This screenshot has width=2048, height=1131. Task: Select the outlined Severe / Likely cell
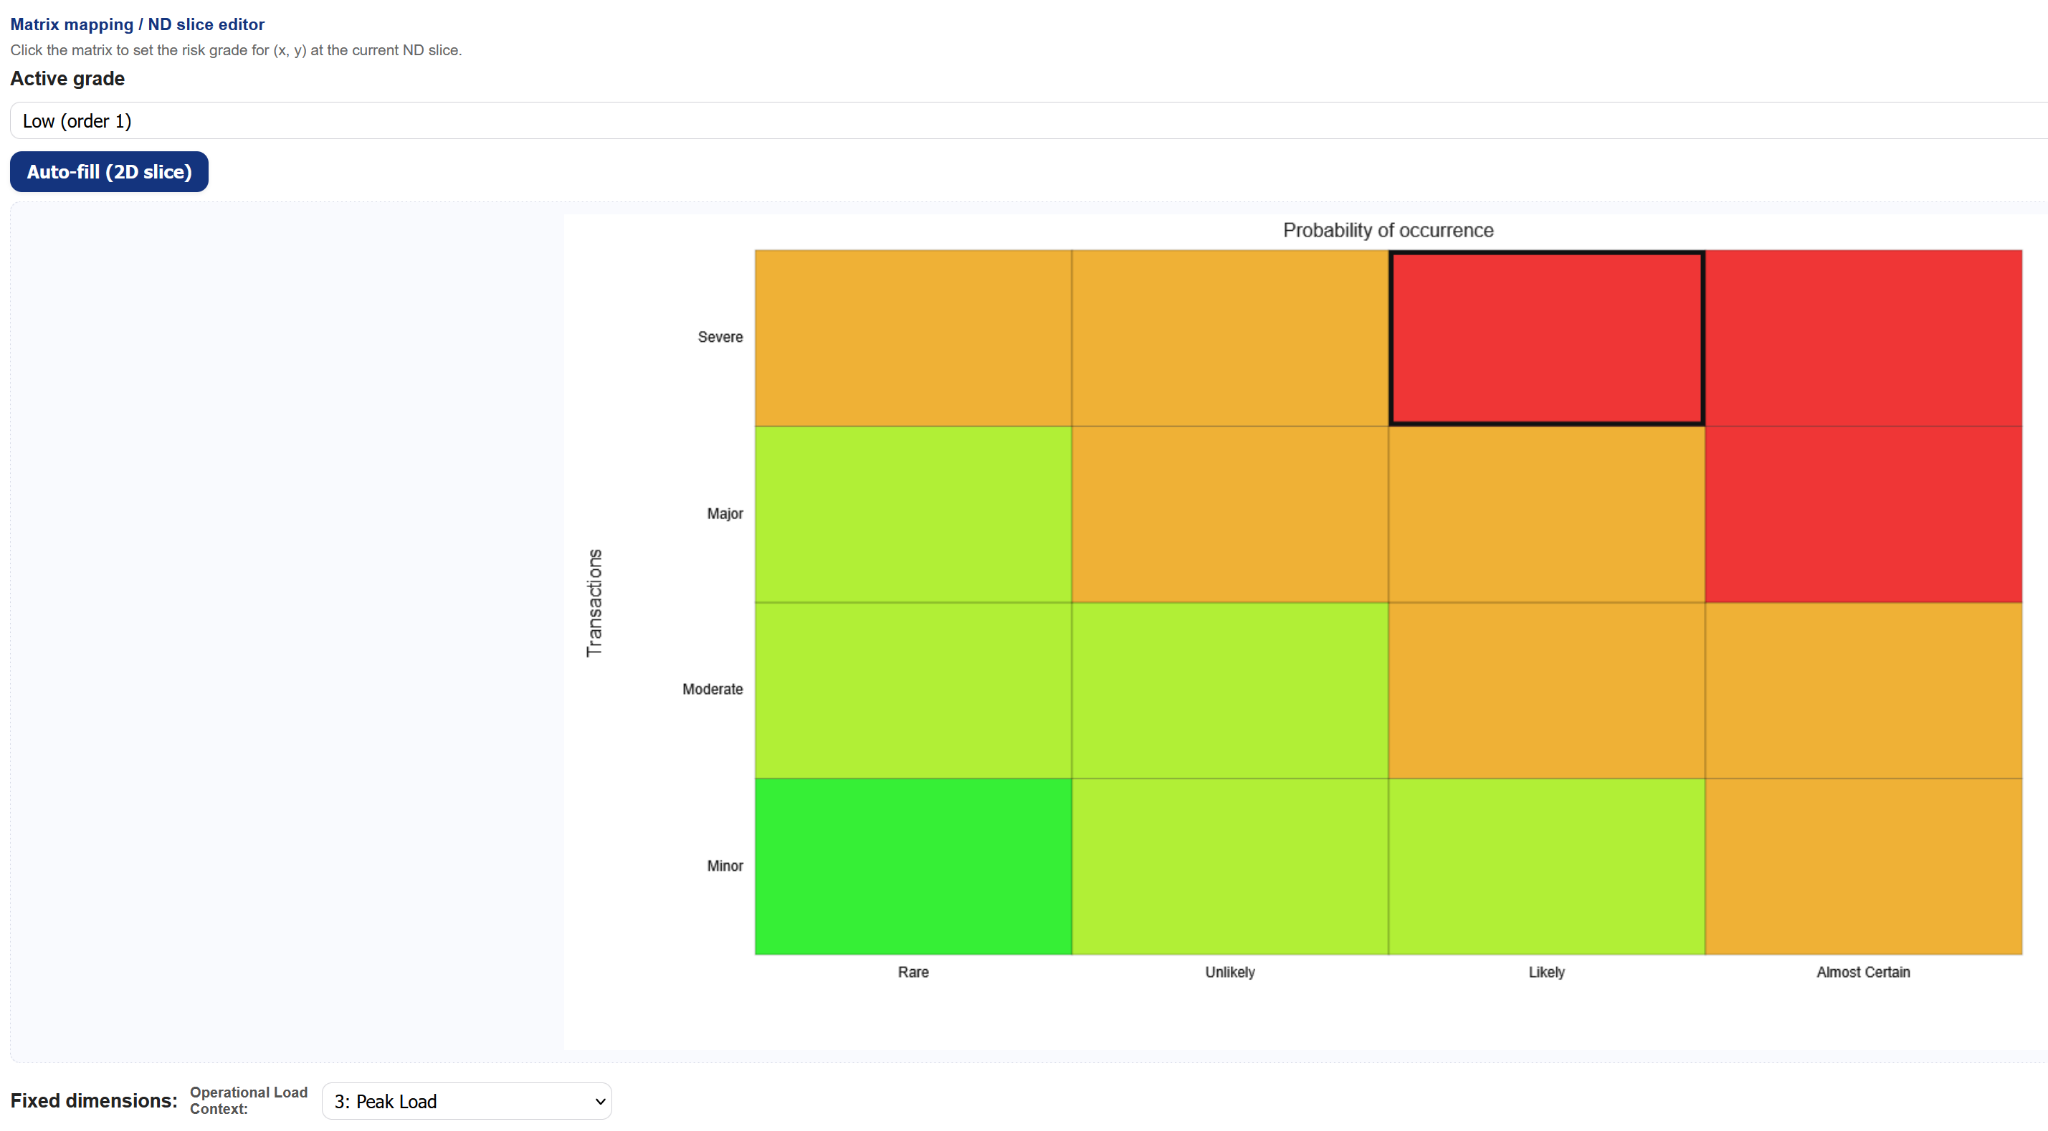click(1547, 338)
